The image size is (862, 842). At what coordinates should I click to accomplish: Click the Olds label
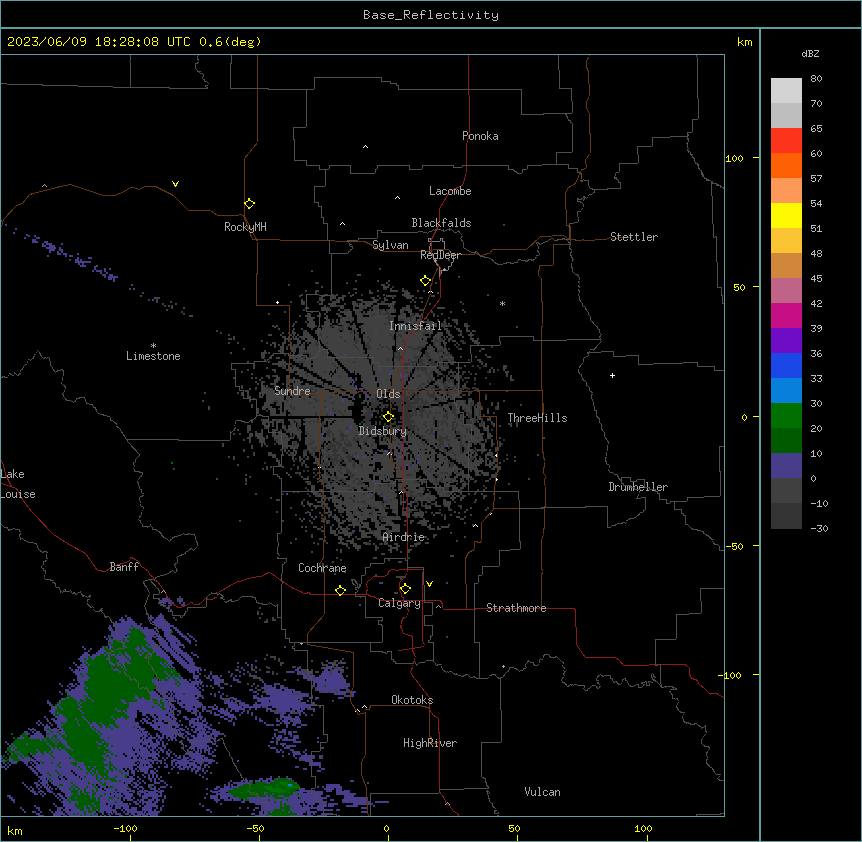[388, 394]
